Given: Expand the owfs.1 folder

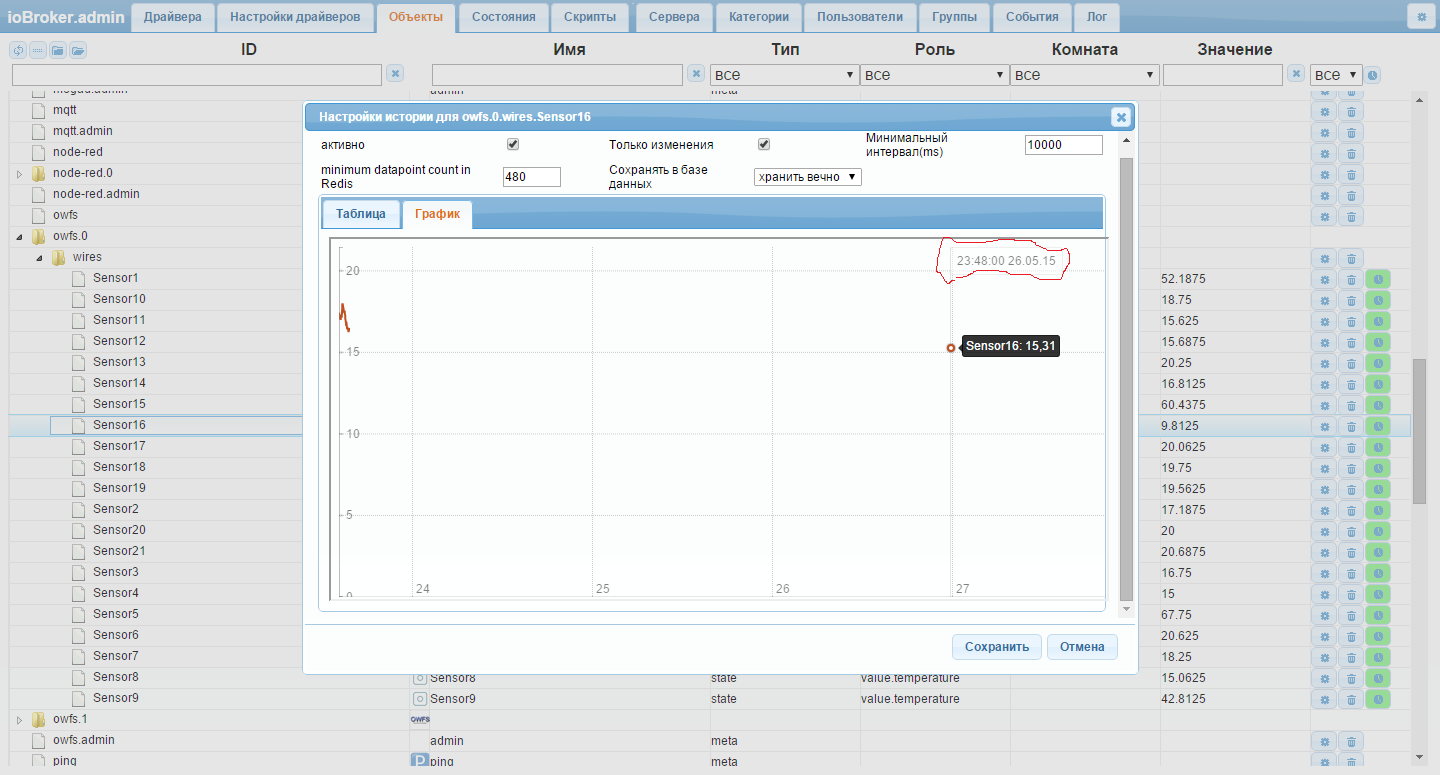Looking at the screenshot, I should pos(19,720).
